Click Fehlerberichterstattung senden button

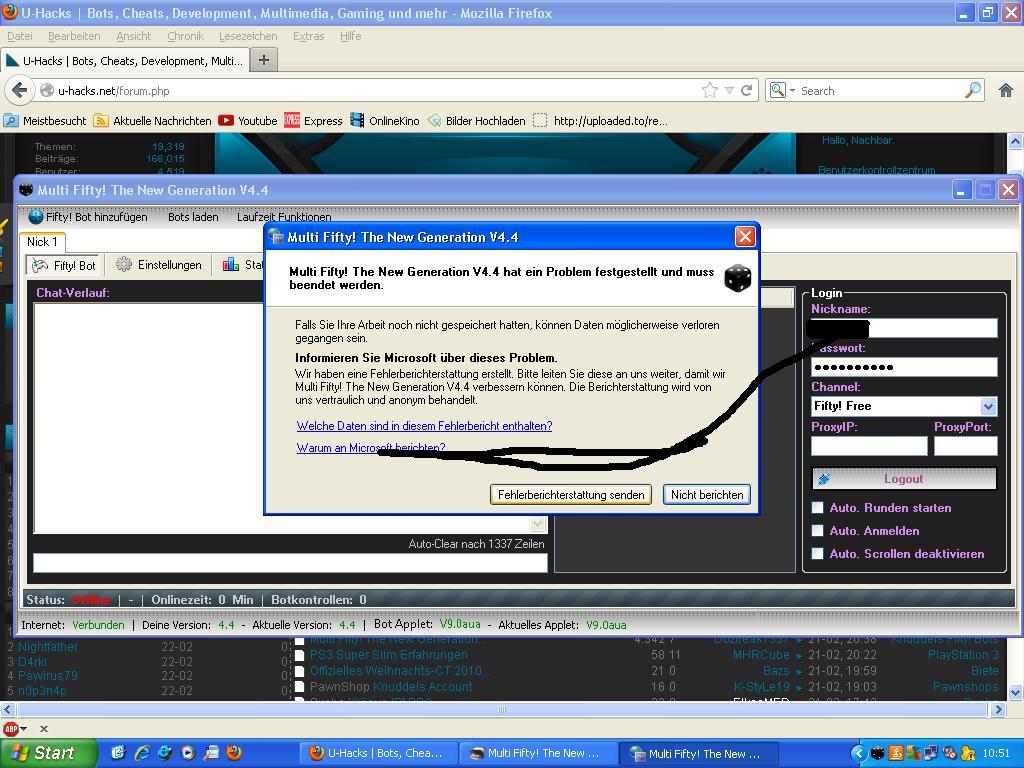(571, 495)
